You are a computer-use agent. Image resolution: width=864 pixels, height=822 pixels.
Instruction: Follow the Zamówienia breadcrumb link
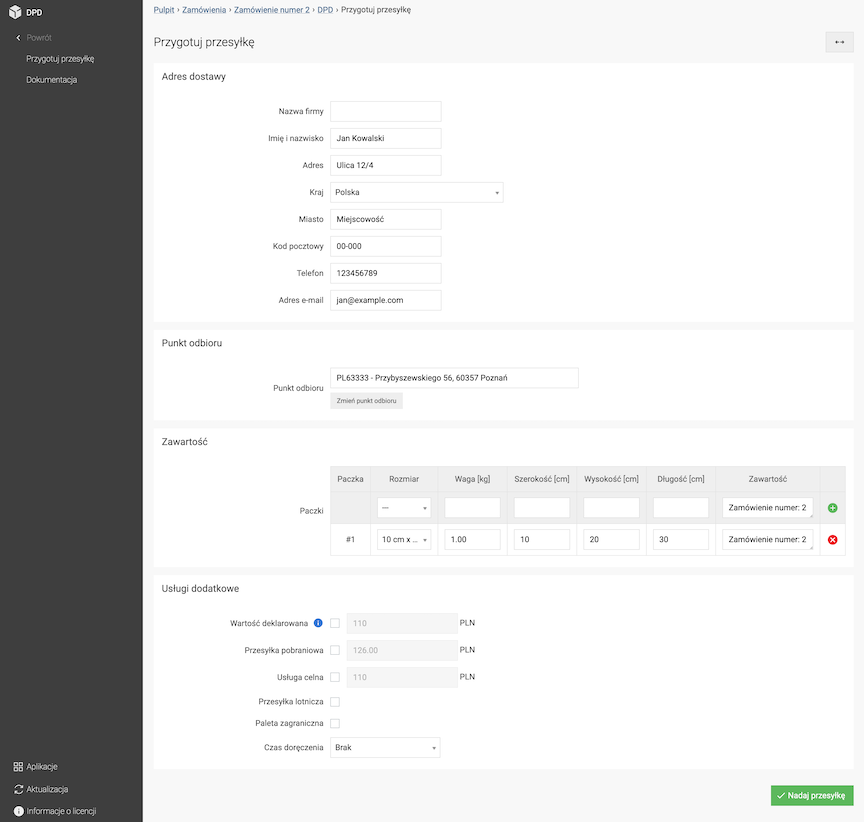tap(204, 10)
